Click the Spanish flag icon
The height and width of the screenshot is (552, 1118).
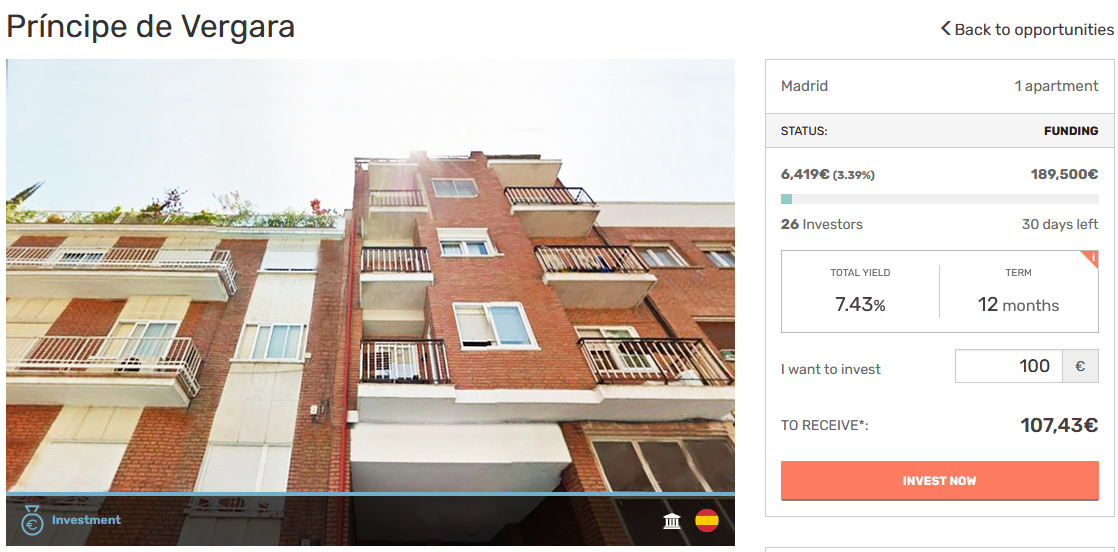707,521
